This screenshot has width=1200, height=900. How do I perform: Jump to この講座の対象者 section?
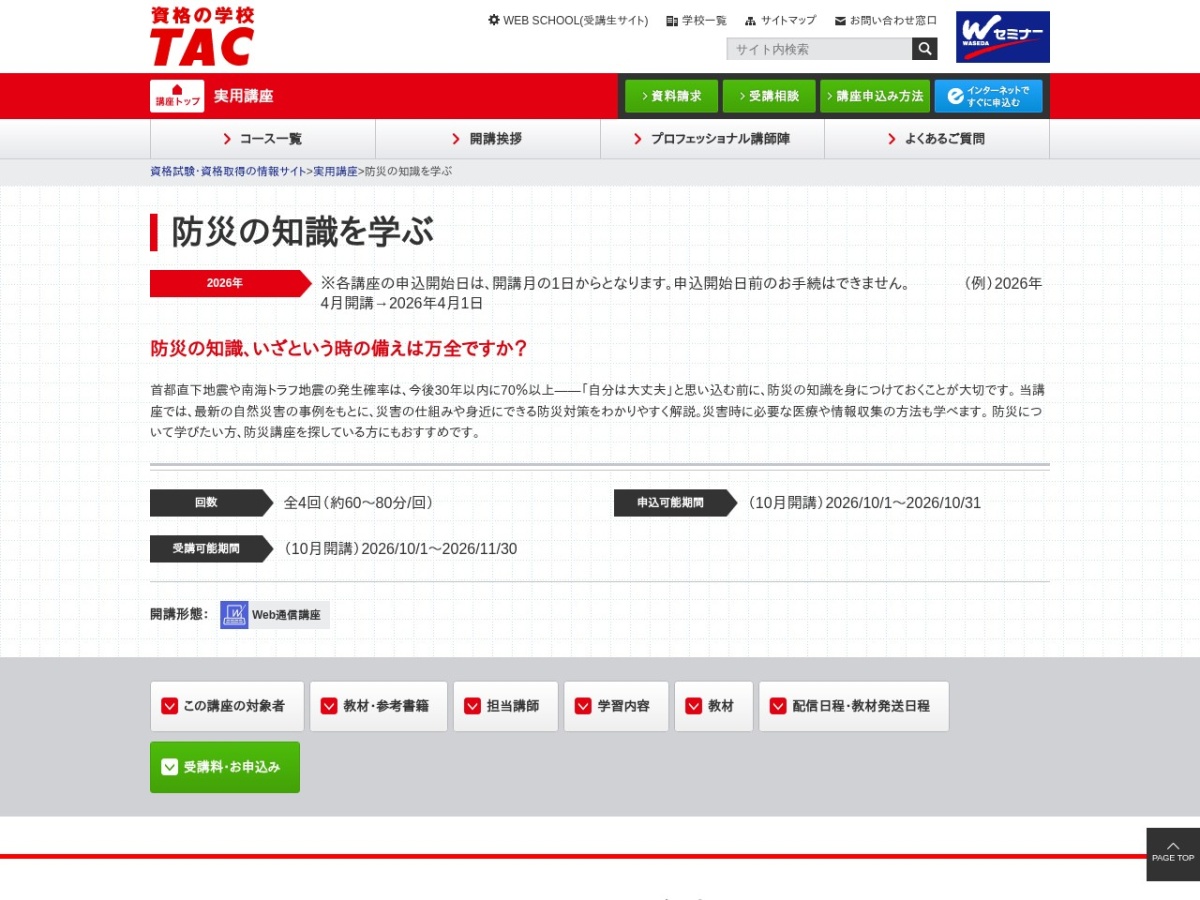227,706
